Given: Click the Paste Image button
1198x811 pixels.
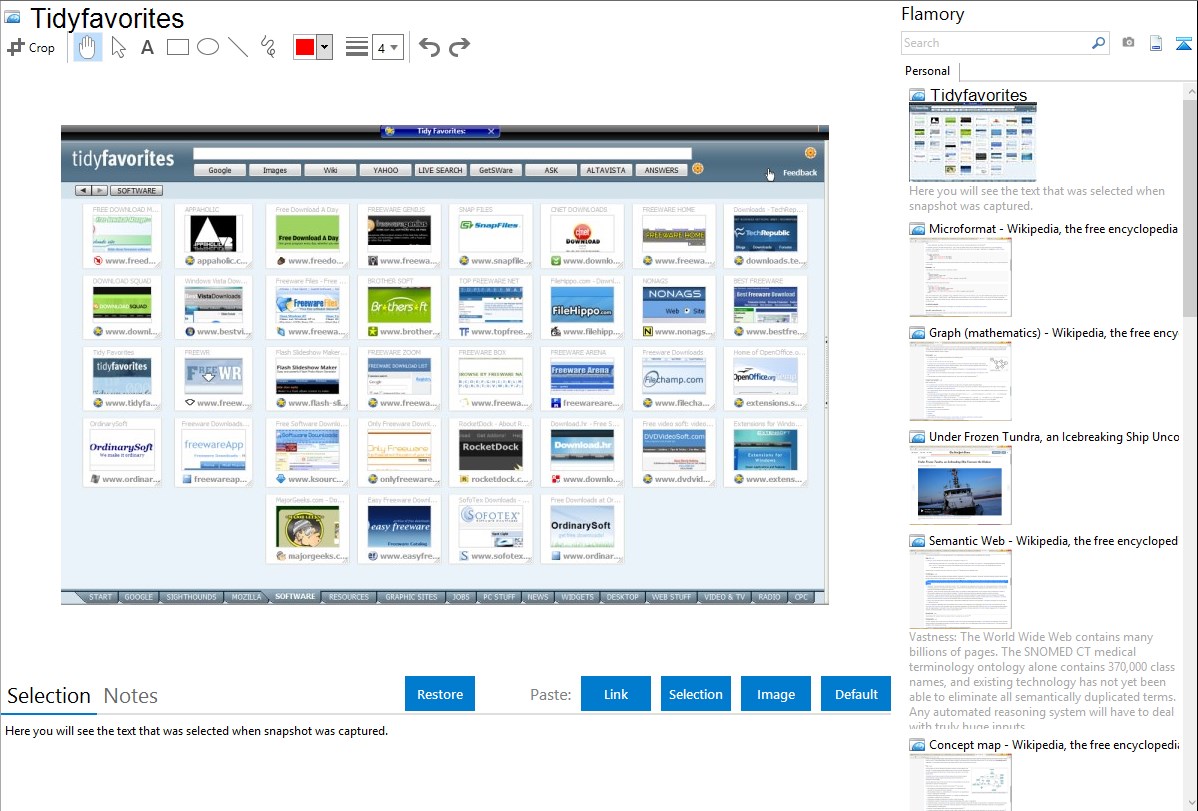Looking at the screenshot, I should coord(776,694).
